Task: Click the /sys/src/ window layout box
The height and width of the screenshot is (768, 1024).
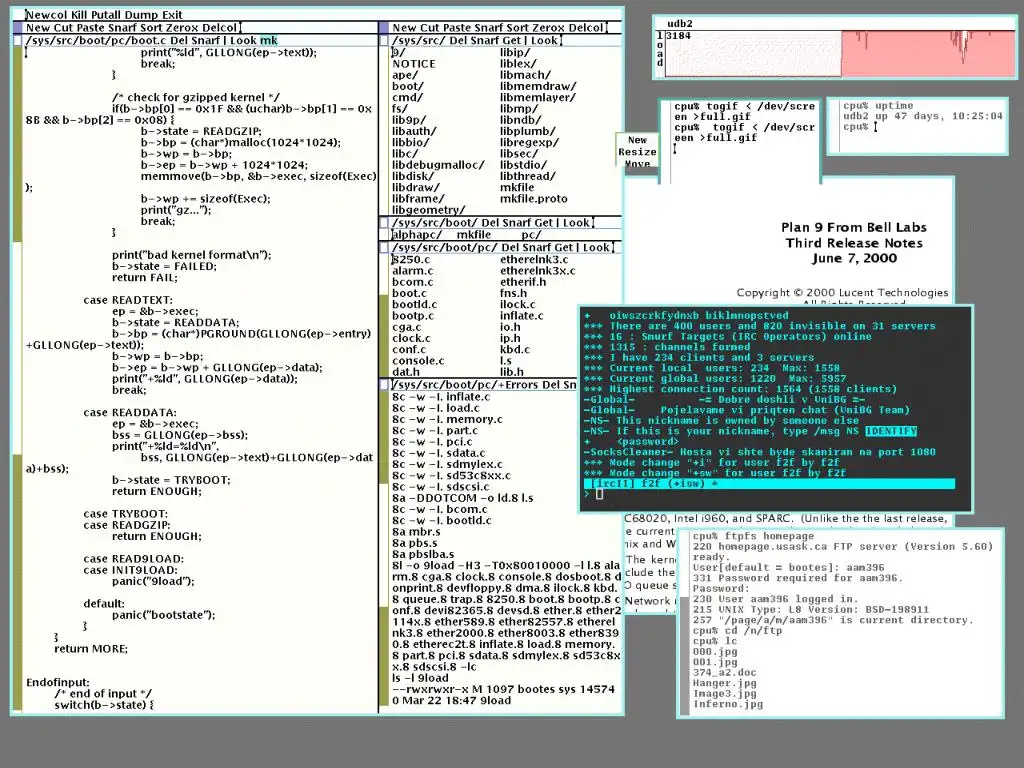Action: pos(385,40)
